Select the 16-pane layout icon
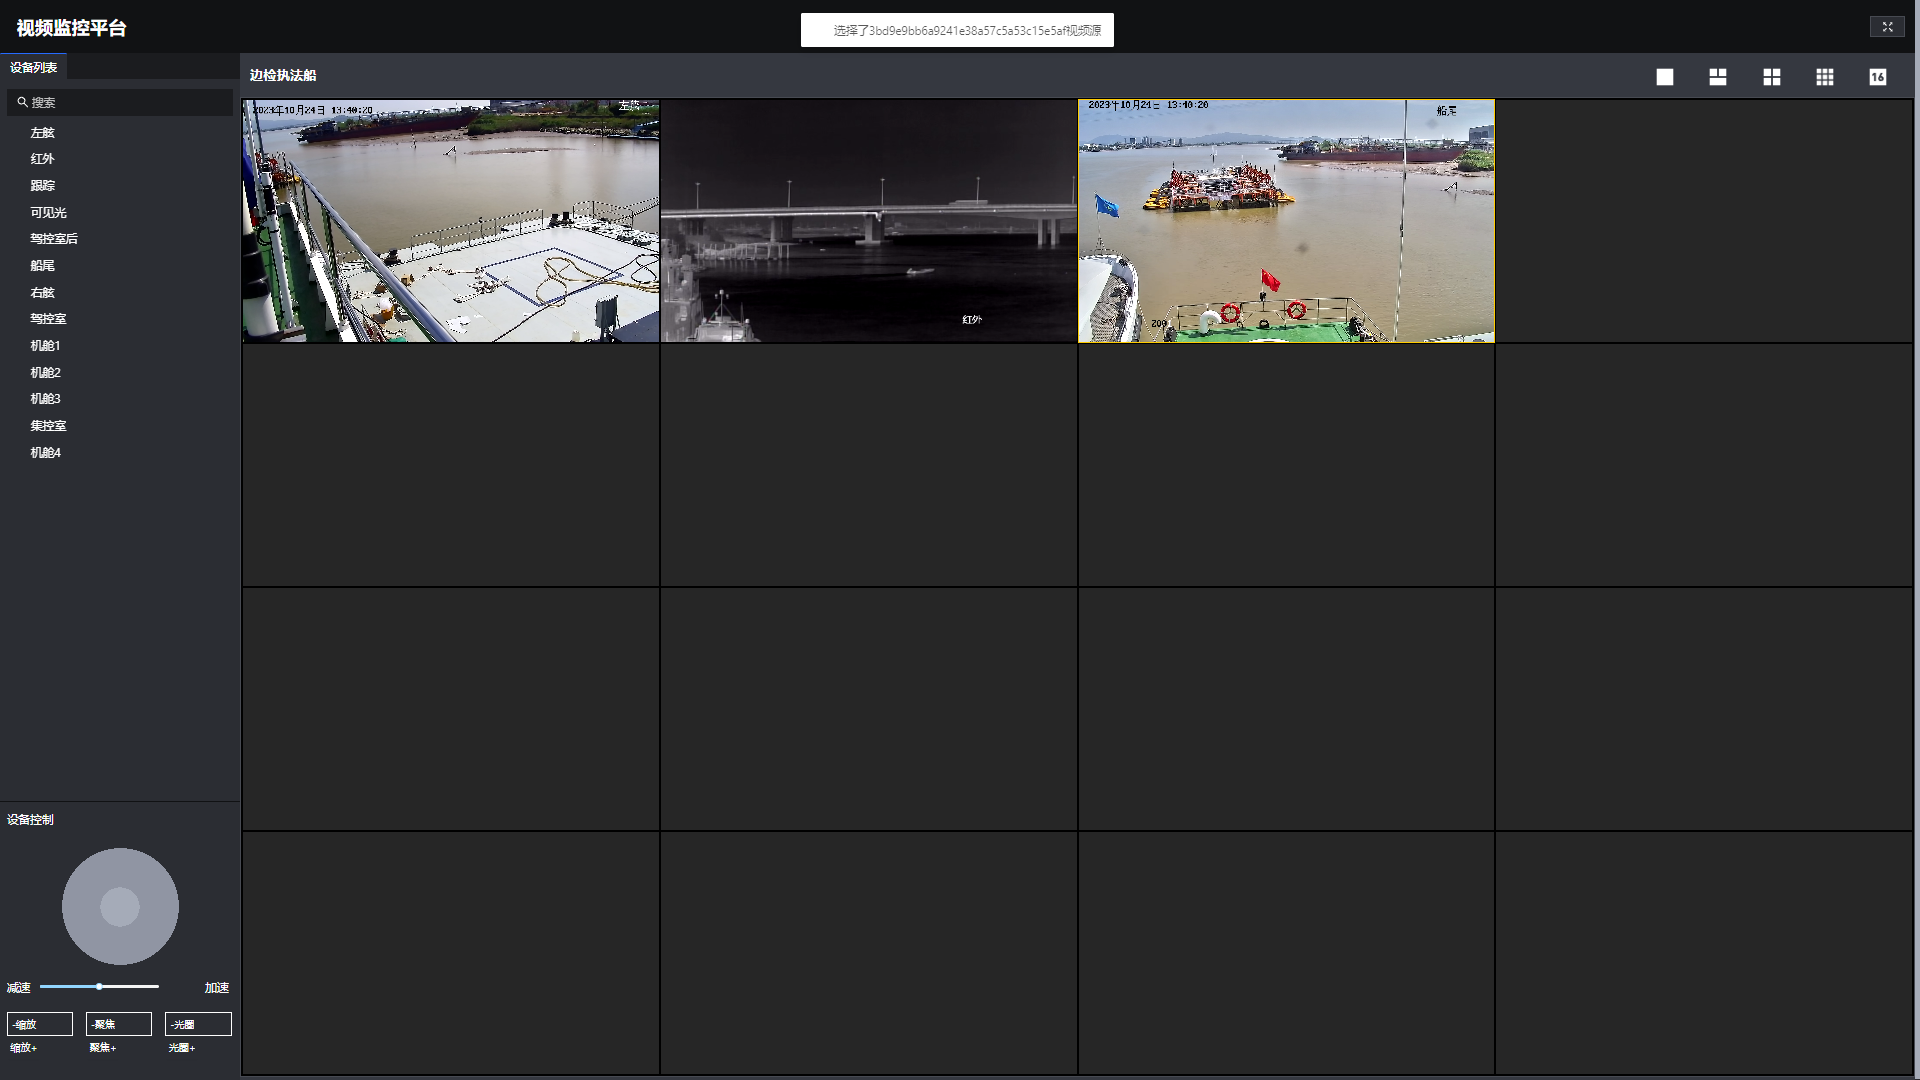Viewport: 1920px width, 1080px height. (1878, 77)
